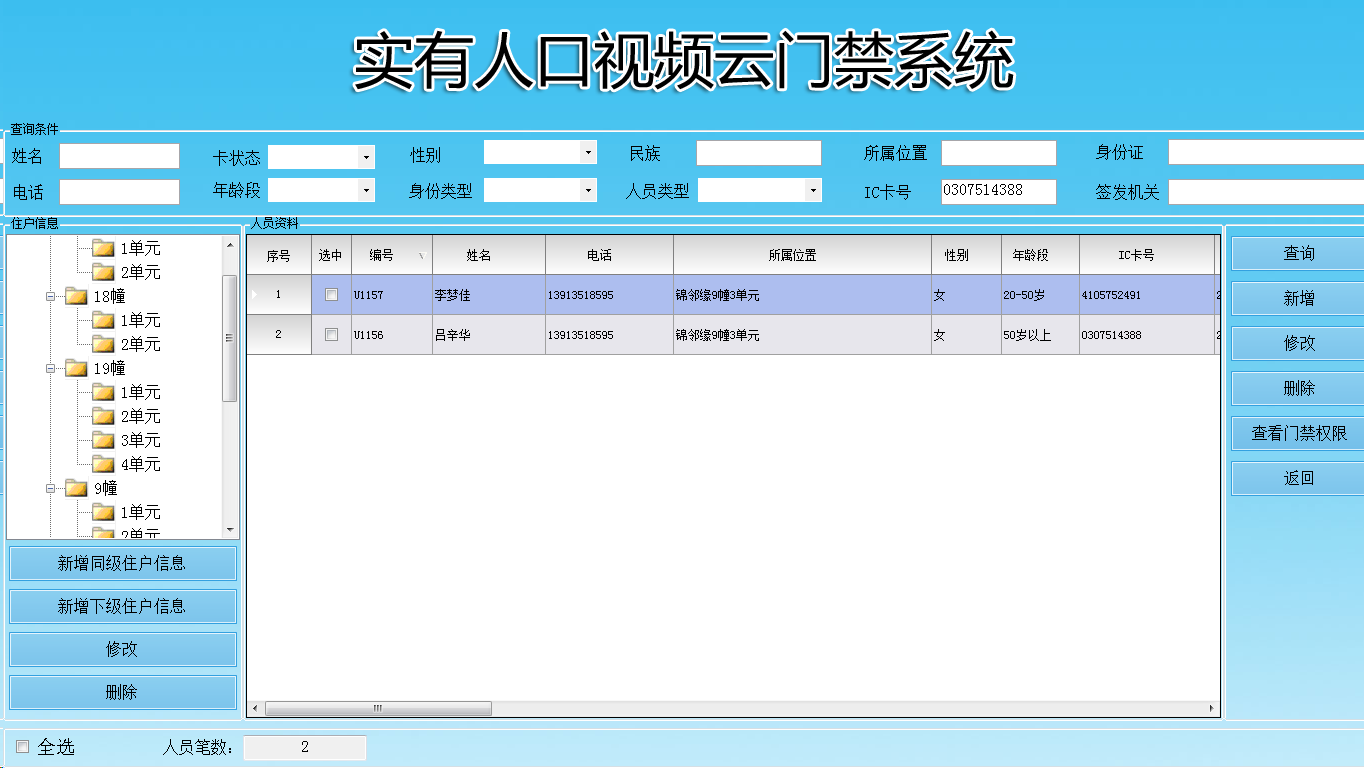Click 新增同级住户信息 button
Image resolution: width=1364 pixels, height=768 pixels.
click(x=123, y=563)
